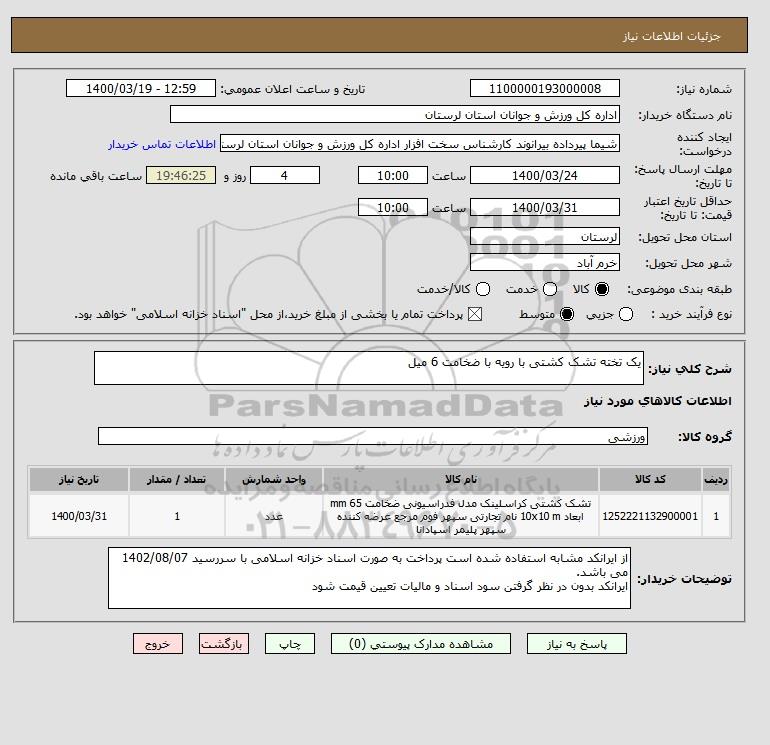
Task: Click the response deadline time field 10:00
Action: (x=393, y=175)
